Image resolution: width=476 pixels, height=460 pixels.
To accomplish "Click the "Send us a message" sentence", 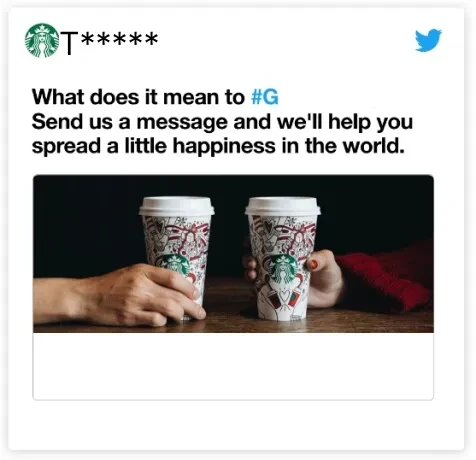I will click(x=222, y=122).
